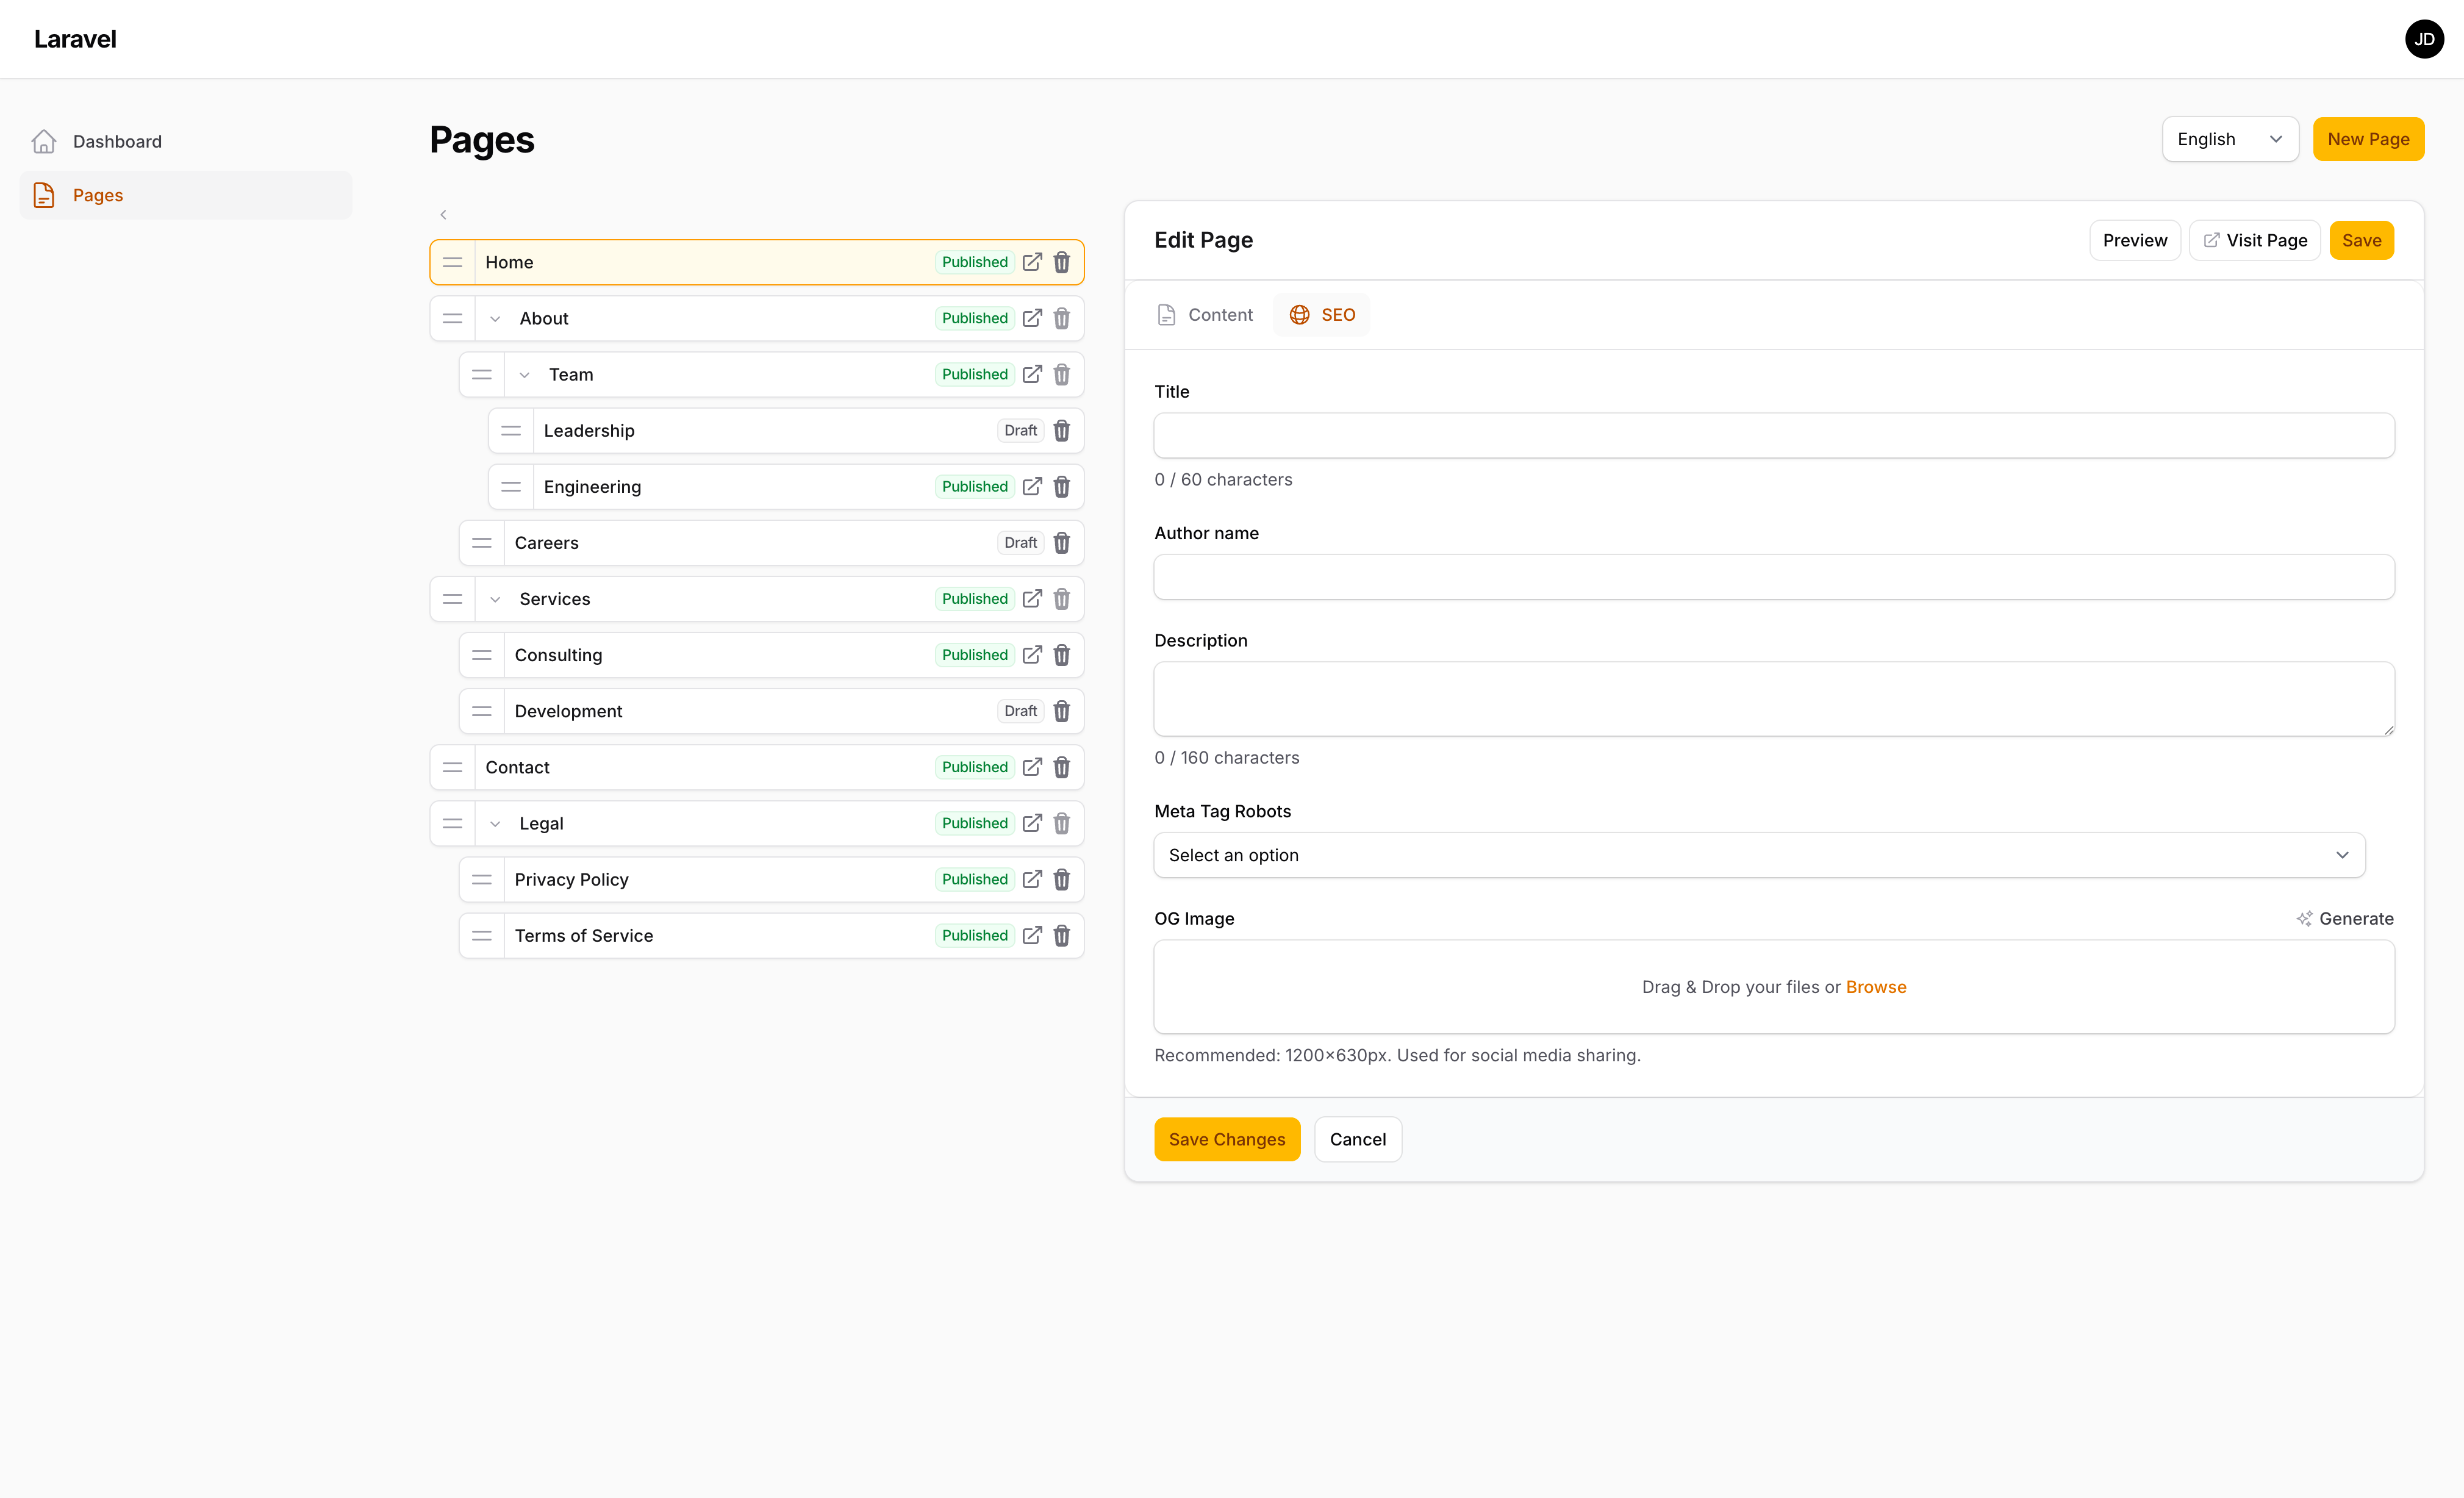Click the Save Changes button
The height and width of the screenshot is (1498, 2464).
pyautogui.click(x=1227, y=1139)
